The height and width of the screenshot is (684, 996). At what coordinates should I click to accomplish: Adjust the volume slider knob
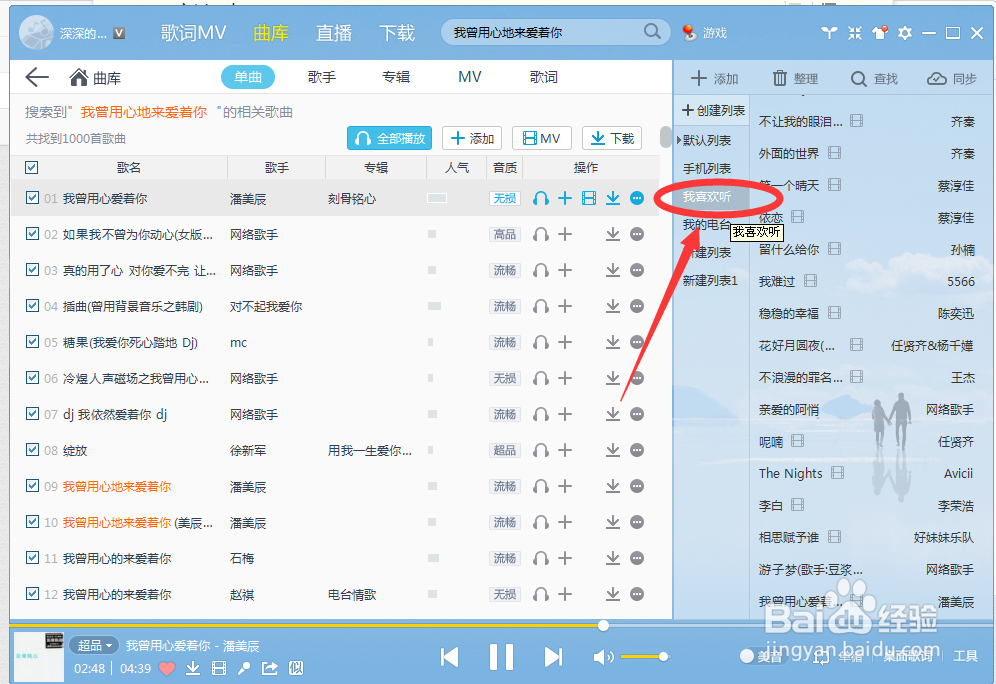pos(663,657)
